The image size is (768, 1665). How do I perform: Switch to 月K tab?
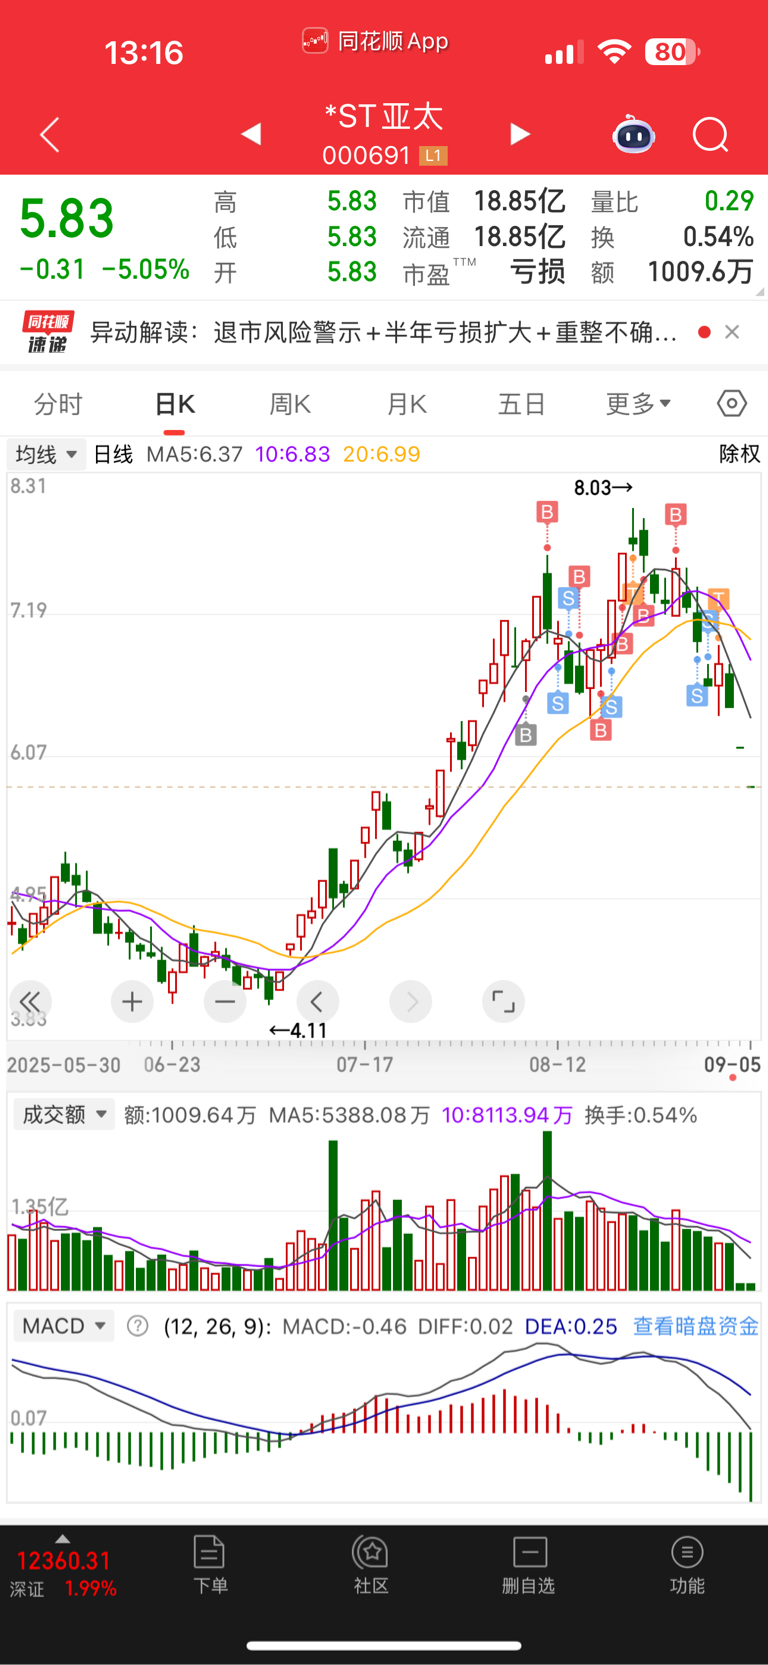point(406,404)
